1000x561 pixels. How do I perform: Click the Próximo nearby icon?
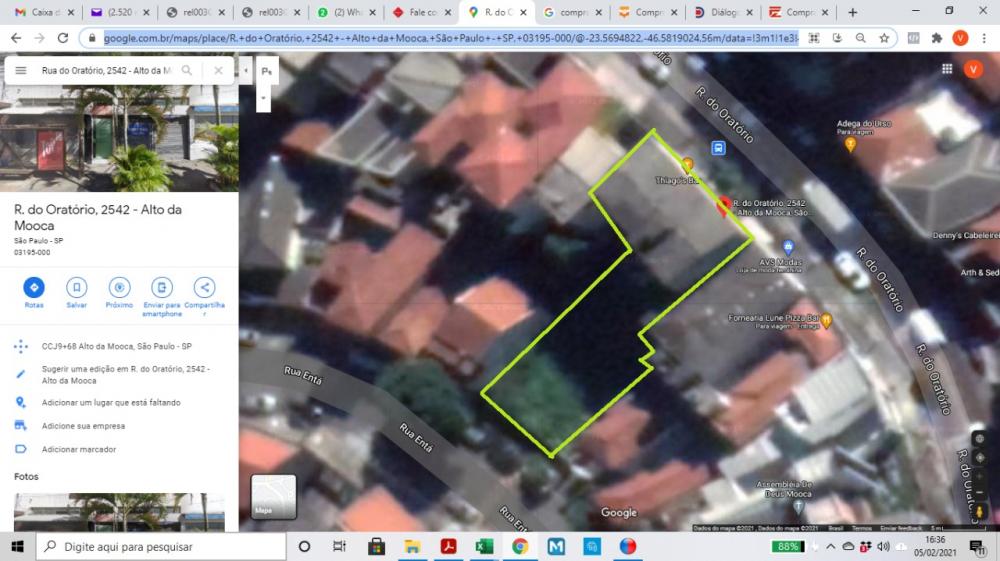click(x=119, y=288)
